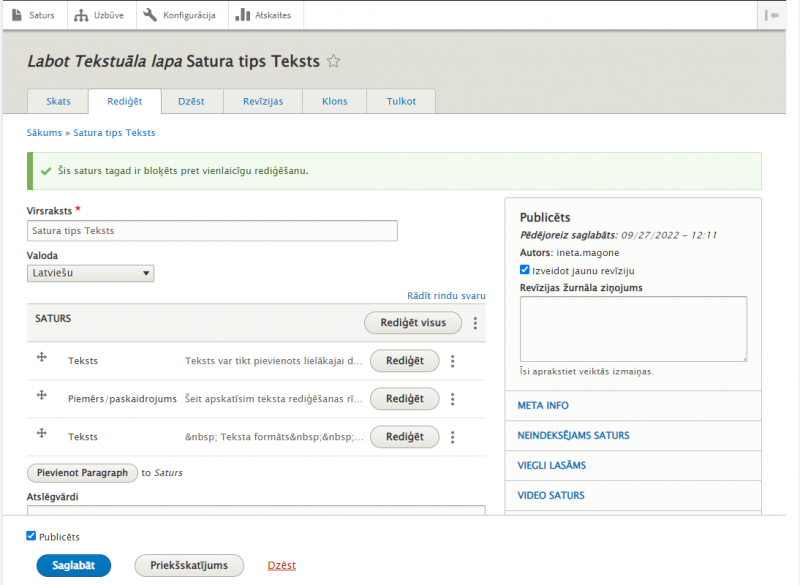Toggle Izveidot jaunu revīziju checkbox
The width and height of the screenshot is (800, 585).
click(x=524, y=270)
